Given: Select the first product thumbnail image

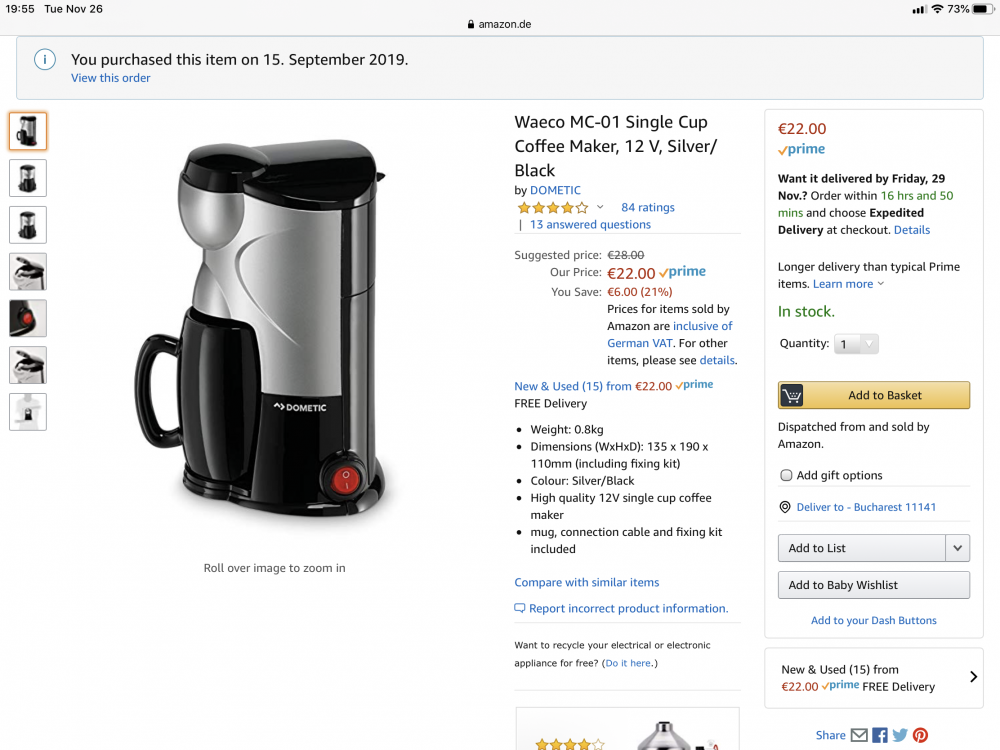Looking at the screenshot, I should point(28,131).
